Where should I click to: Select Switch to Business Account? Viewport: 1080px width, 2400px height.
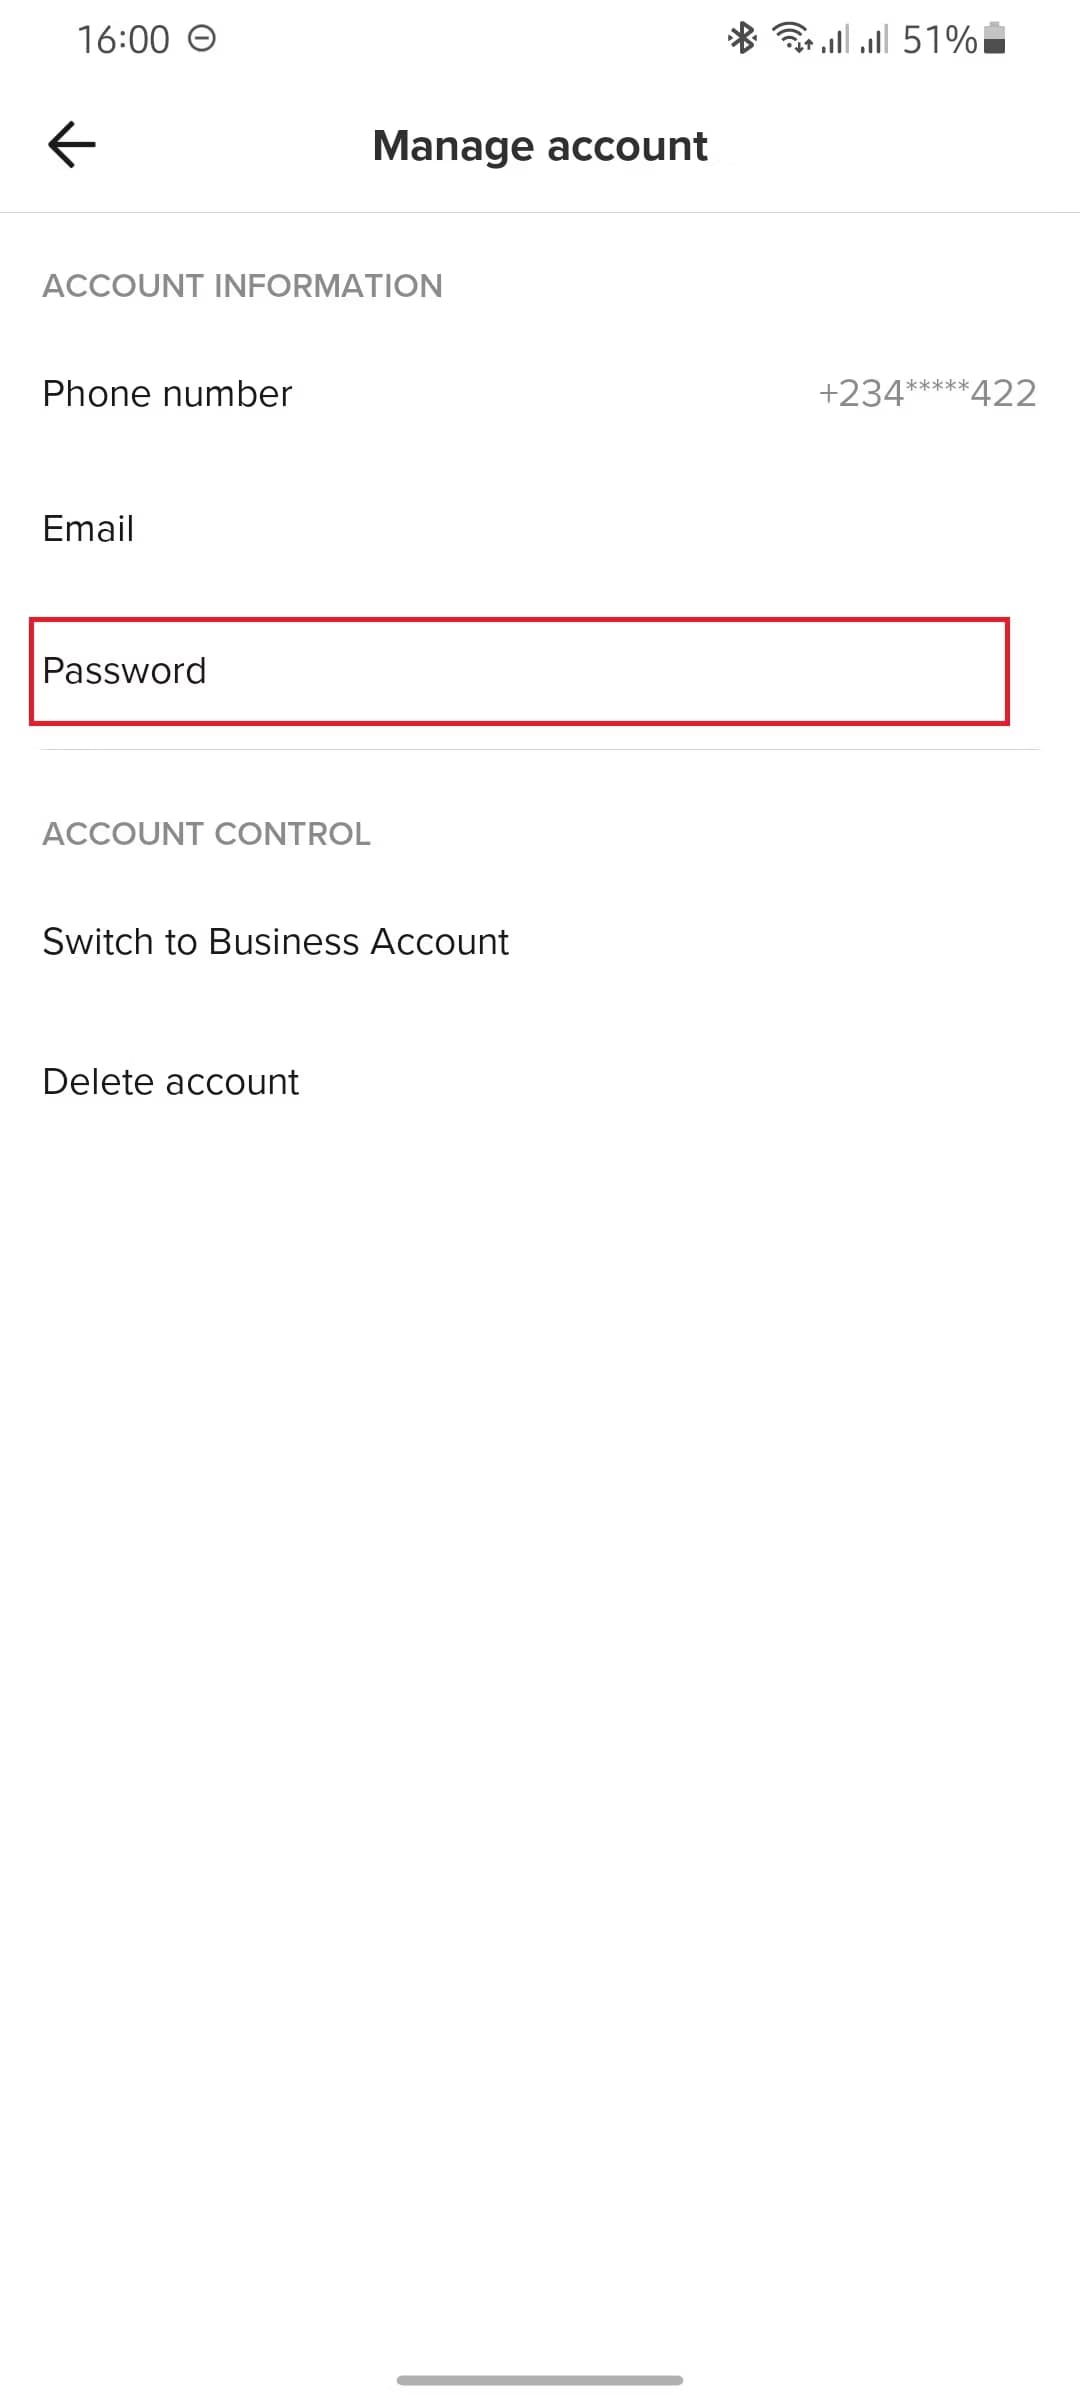click(x=540, y=942)
